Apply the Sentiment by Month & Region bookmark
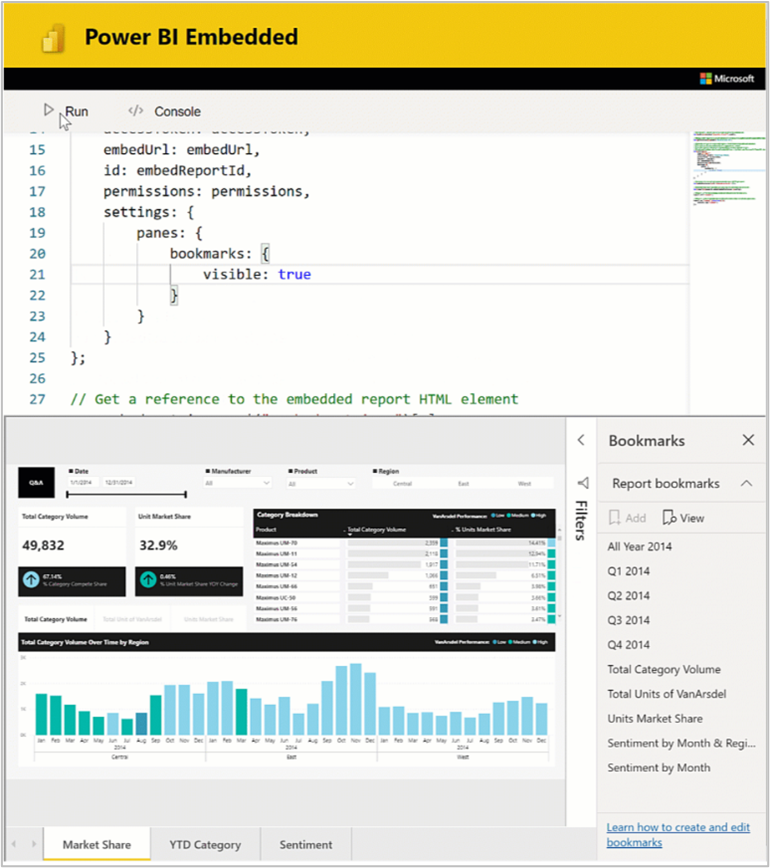Image resolution: width=770 pixels, height=868 pixels. 681,743
